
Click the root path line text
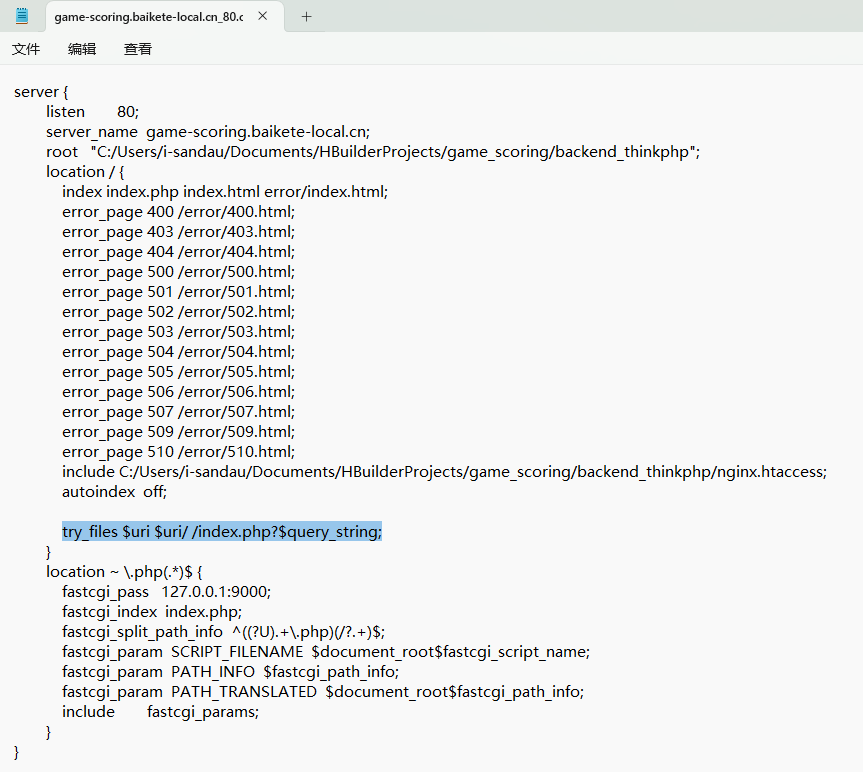373,152
